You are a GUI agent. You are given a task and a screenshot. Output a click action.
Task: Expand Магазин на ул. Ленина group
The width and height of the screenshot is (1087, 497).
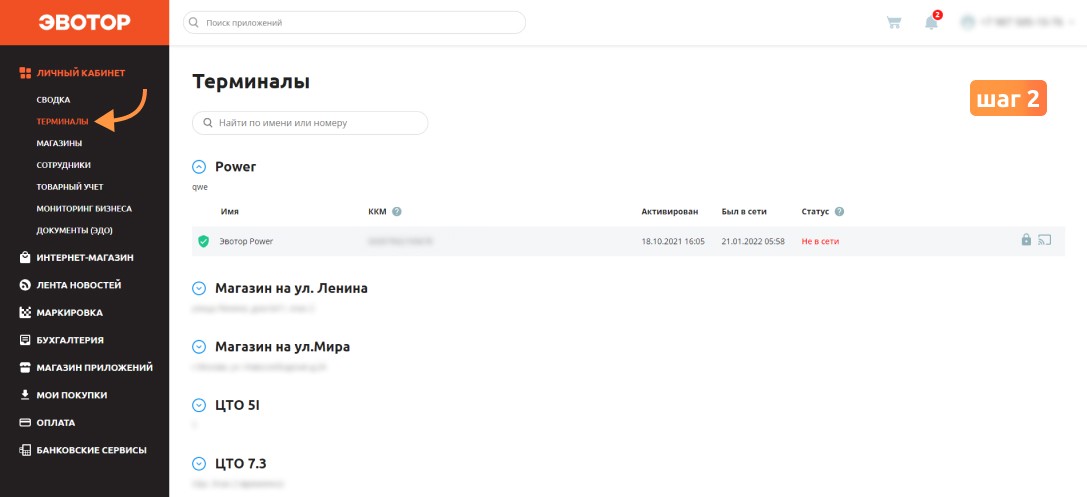pyautogui.click(x=199, y=288)
